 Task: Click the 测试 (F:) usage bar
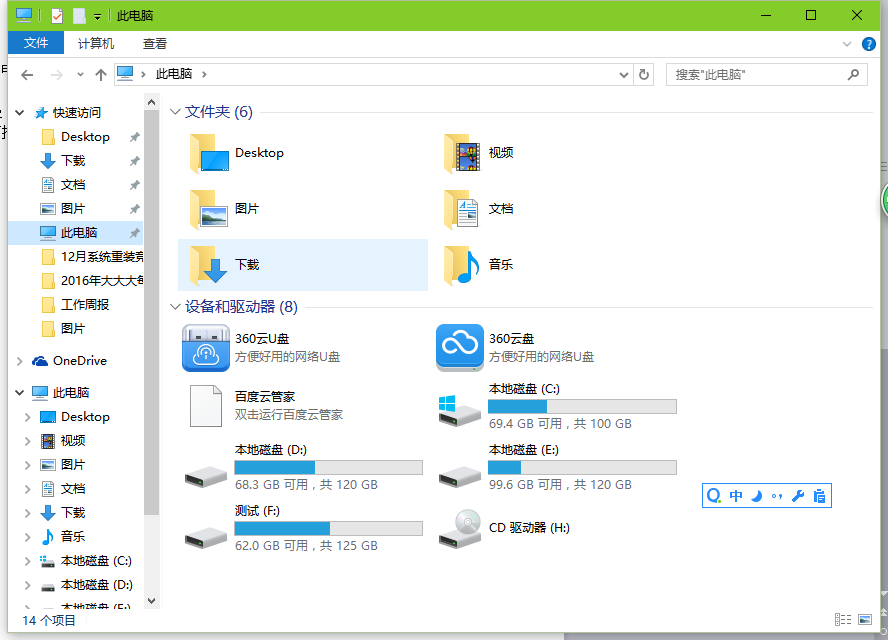328,528
